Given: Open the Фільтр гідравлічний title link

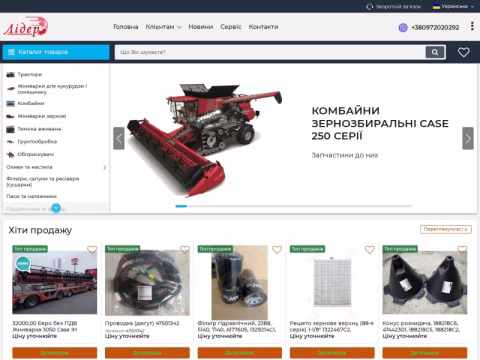Looking at the screenshot, I should [237, 326].
